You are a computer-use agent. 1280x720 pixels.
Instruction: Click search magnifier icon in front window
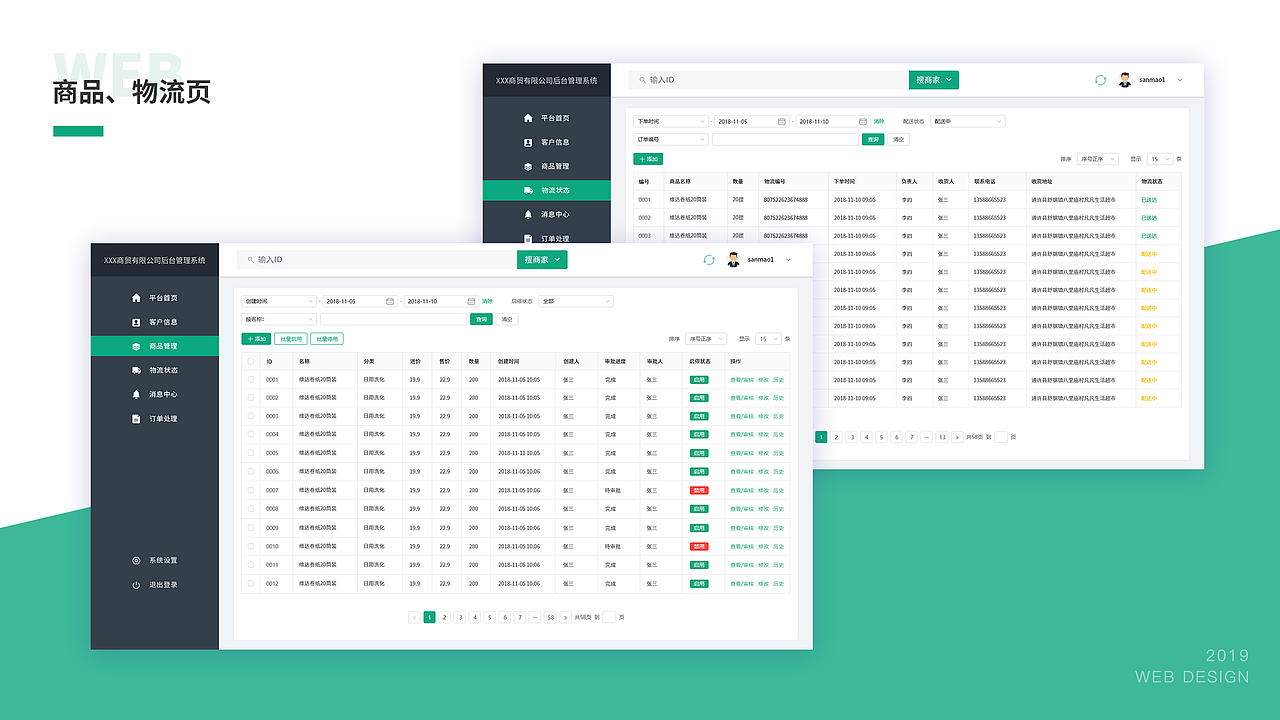coord(249,259)
